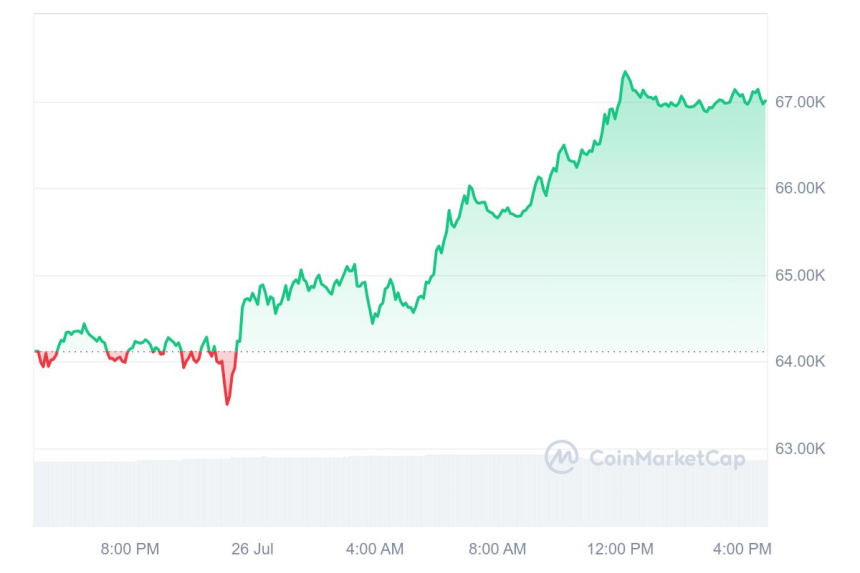
Task: Click the CoinMarketCap watermark text
Action: [x=667, y=458]
